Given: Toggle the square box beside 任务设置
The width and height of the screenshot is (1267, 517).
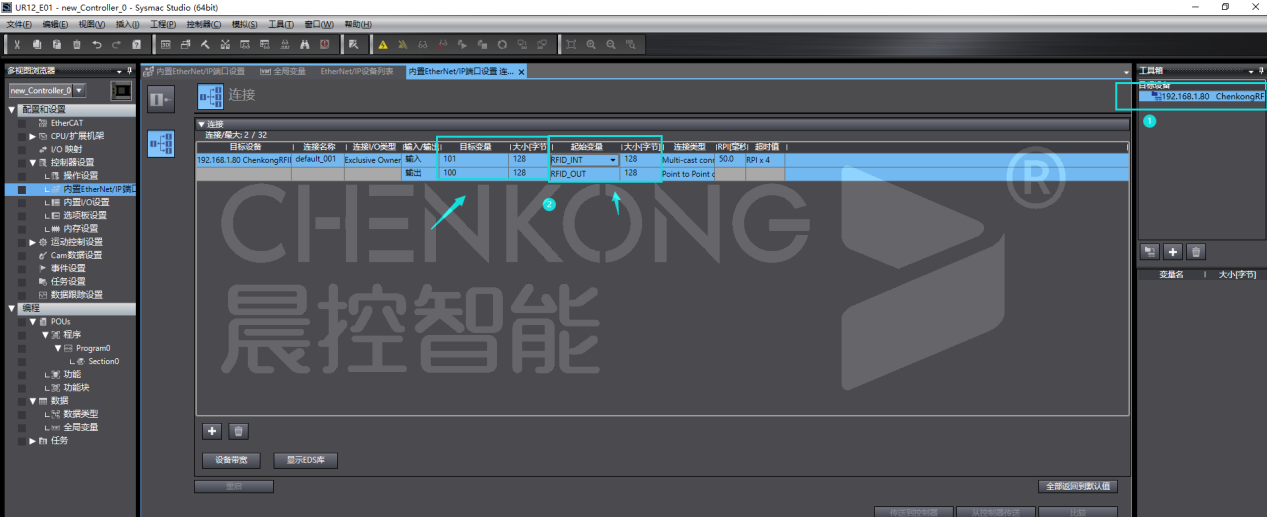Looking at the screenshot, I should (22, 282).
